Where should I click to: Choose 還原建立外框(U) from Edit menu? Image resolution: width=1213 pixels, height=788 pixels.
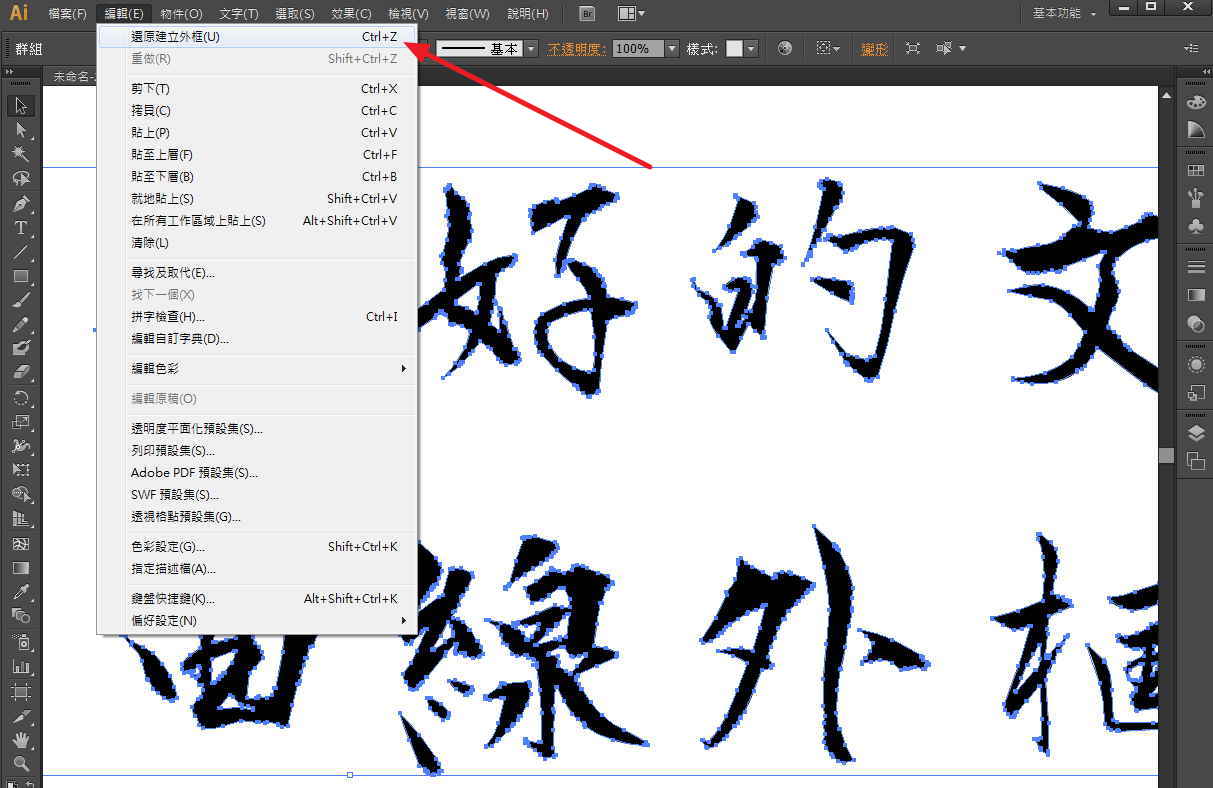coord(257,37)
